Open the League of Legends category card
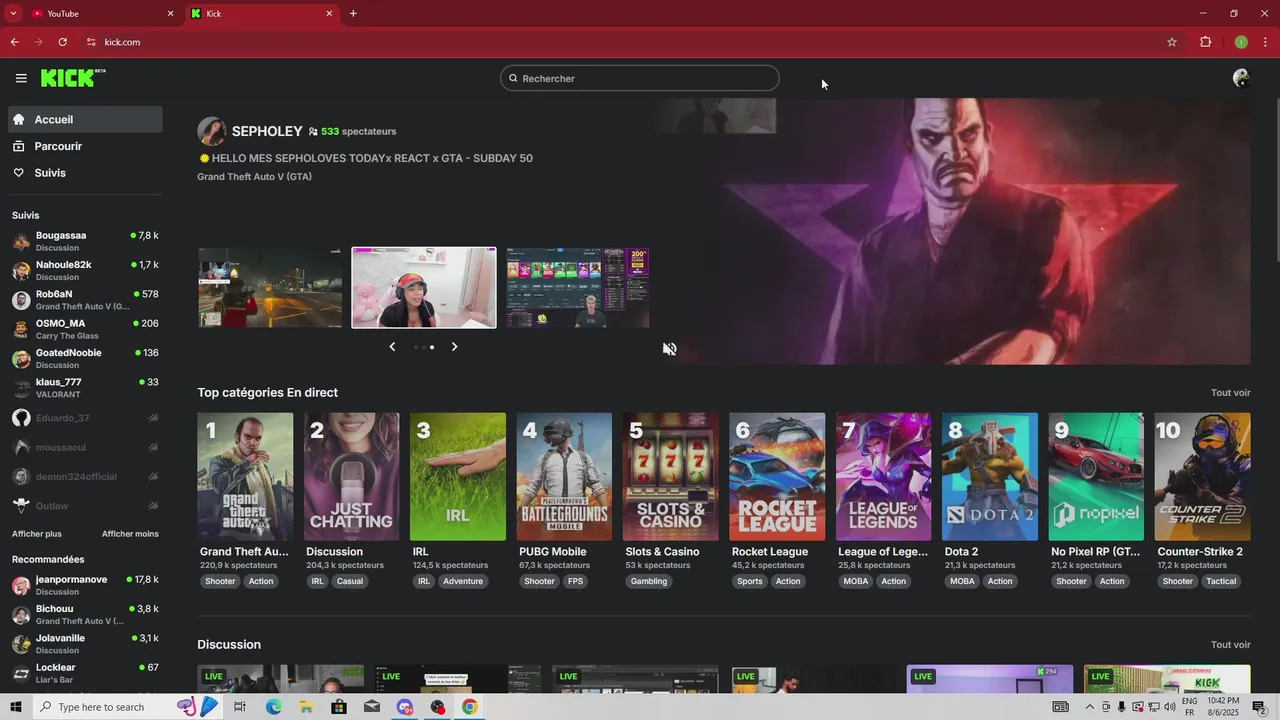This screenshot has width=1280, height=720. [883, 477]
